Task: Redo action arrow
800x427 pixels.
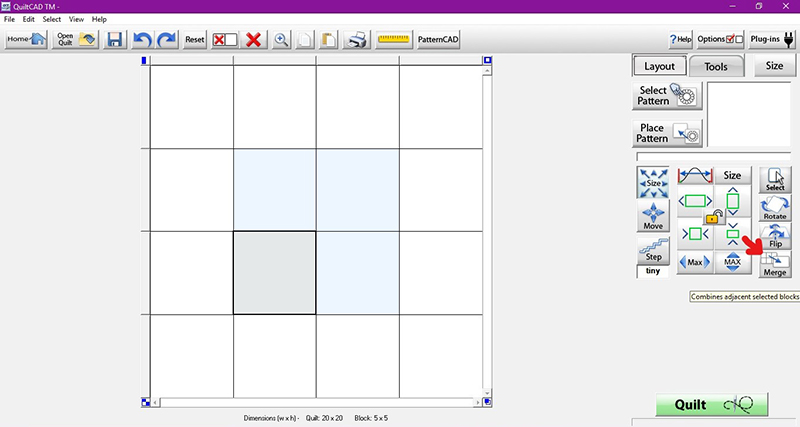Action: point(166,39)
